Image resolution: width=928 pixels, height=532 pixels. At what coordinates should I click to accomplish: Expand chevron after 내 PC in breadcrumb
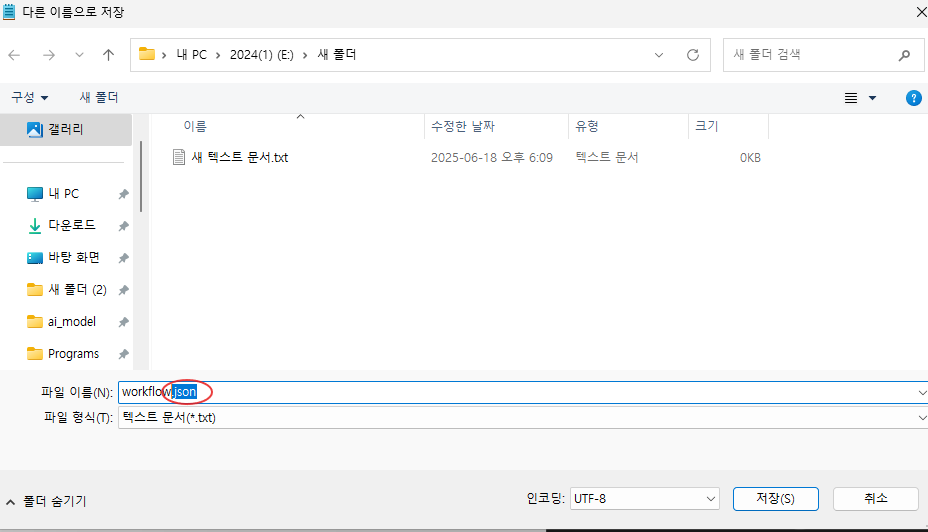click(x=218, y=55)
